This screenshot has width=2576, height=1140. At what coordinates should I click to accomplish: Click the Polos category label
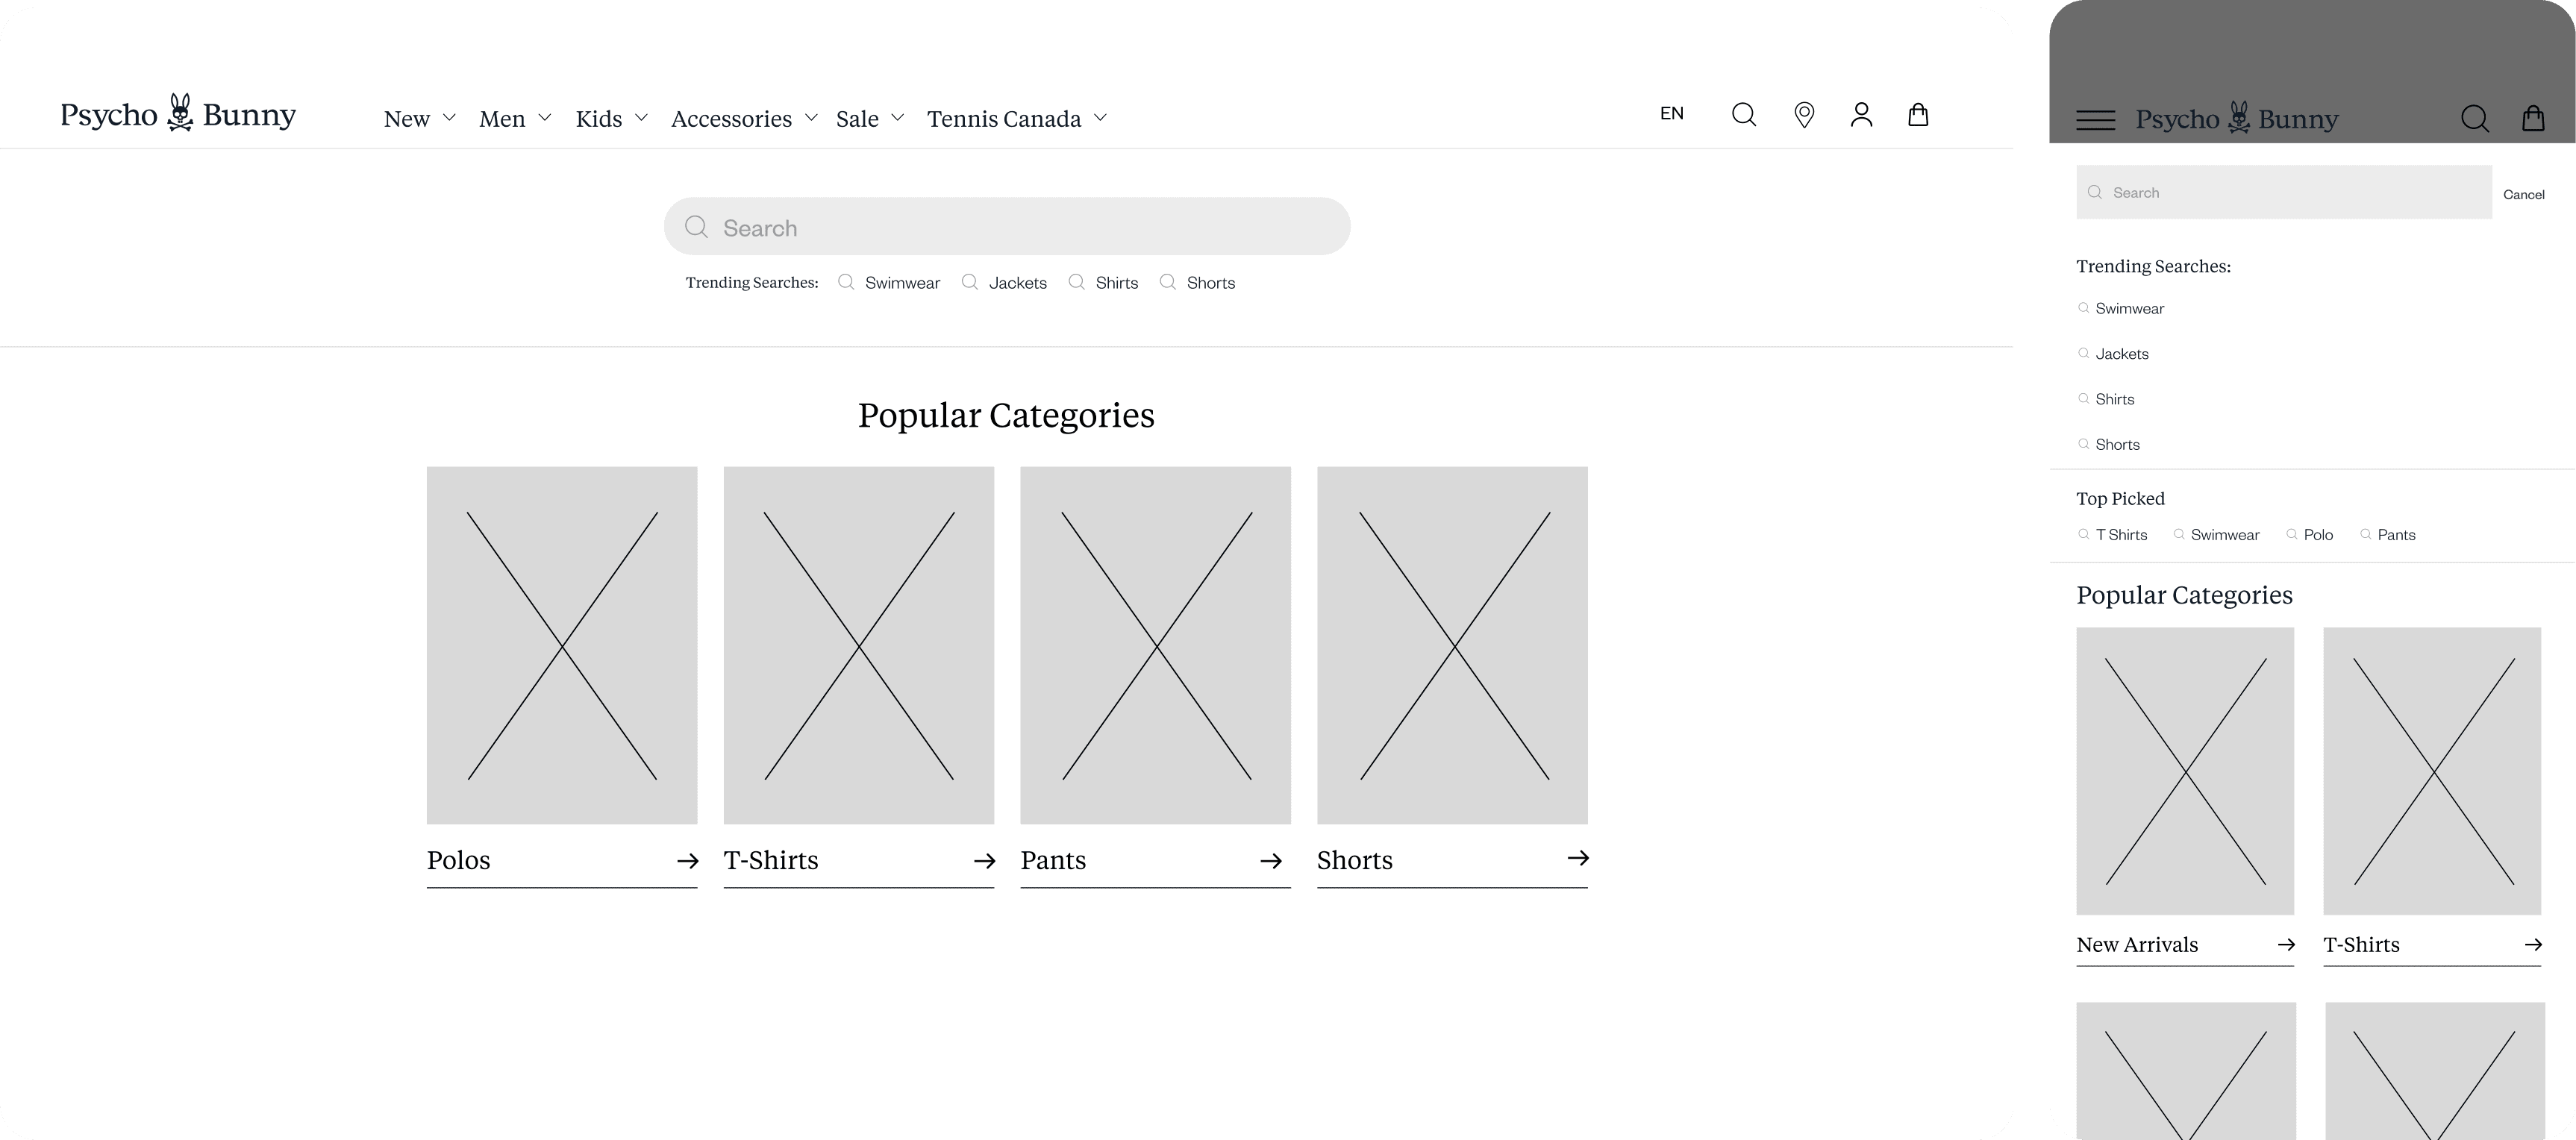(x=458, y=861)
